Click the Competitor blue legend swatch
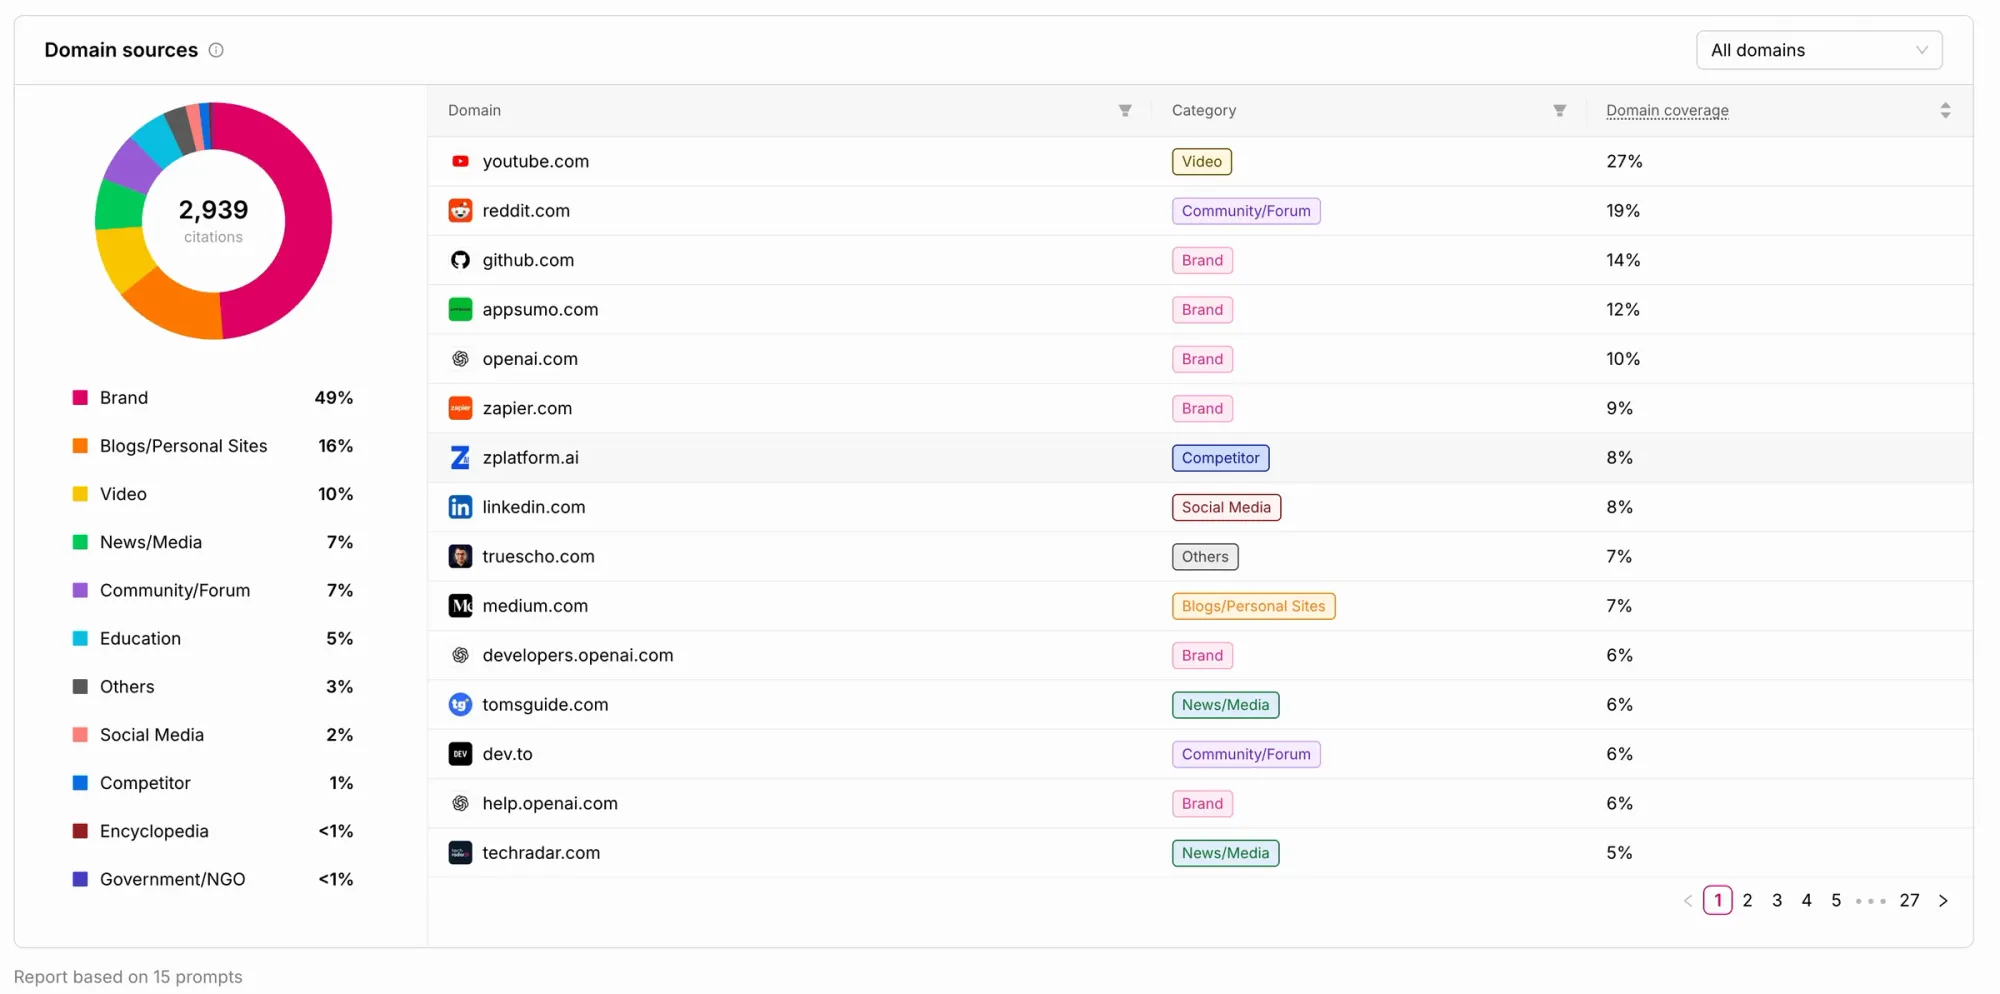This screenshot has height=994, width=2000. (x=81, y=783)
